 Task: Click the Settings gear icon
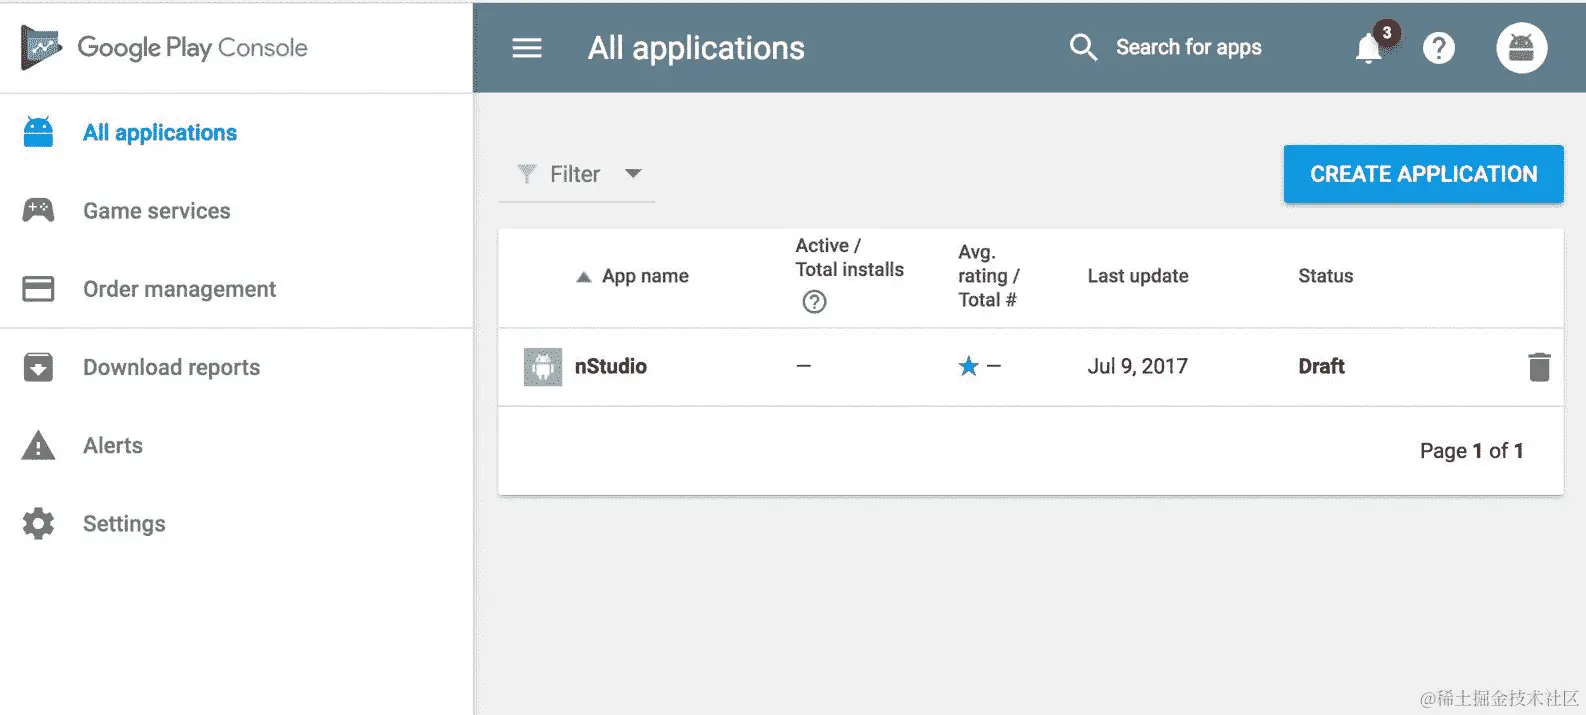point(38,523)
